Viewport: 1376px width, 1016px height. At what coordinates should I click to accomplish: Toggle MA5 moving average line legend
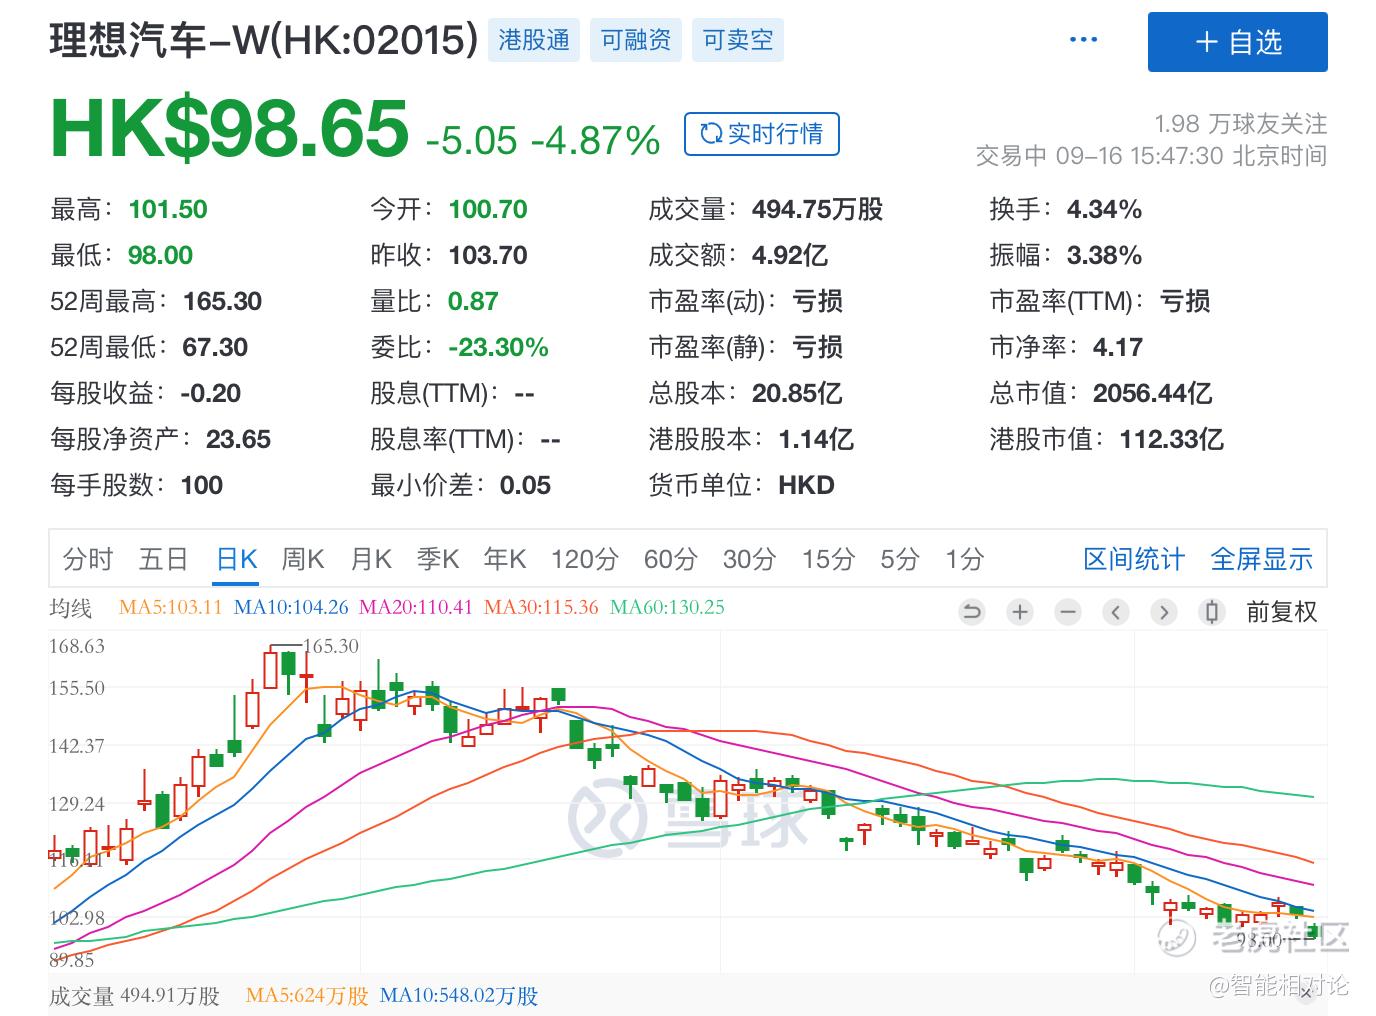(170, 607)
